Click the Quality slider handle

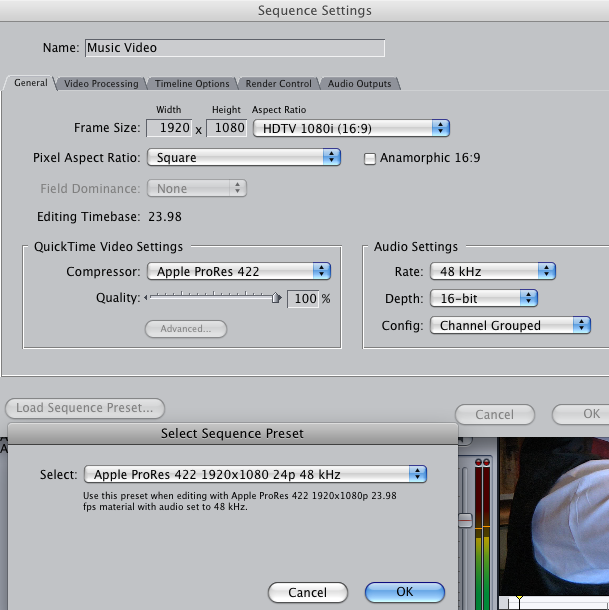click(x=276, y=298)
